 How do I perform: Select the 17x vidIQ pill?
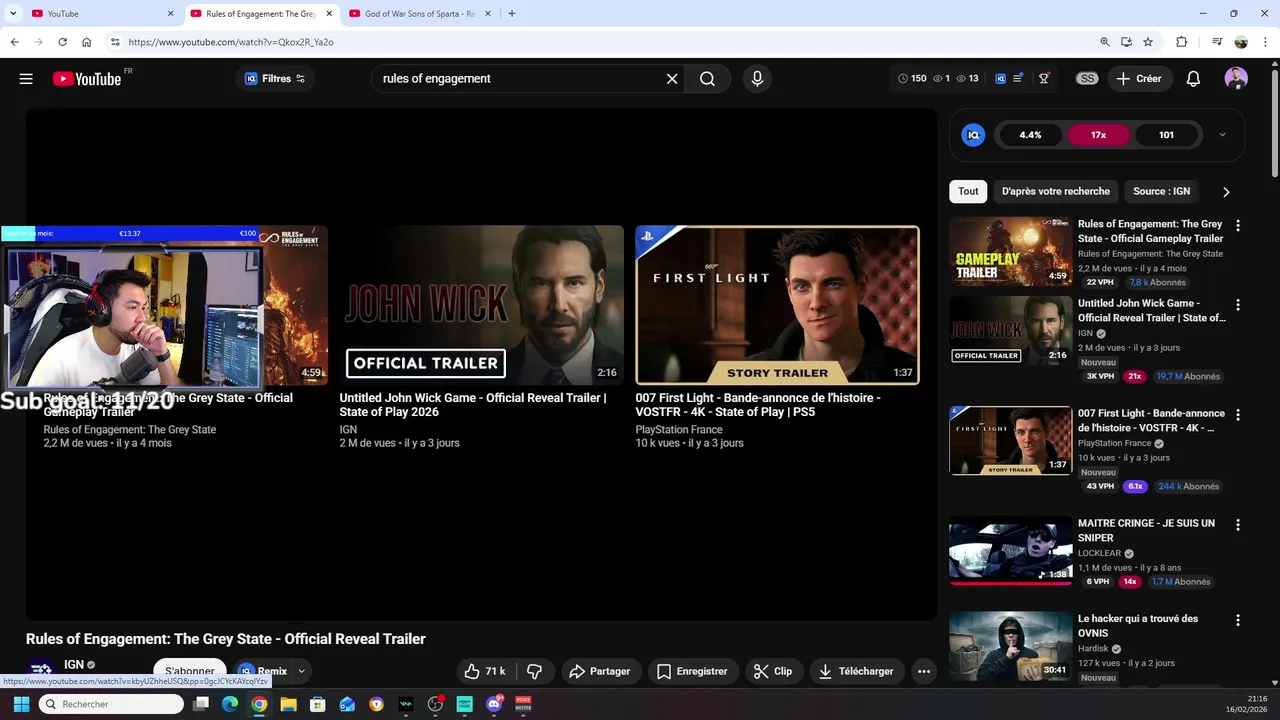click(1098, 135)
